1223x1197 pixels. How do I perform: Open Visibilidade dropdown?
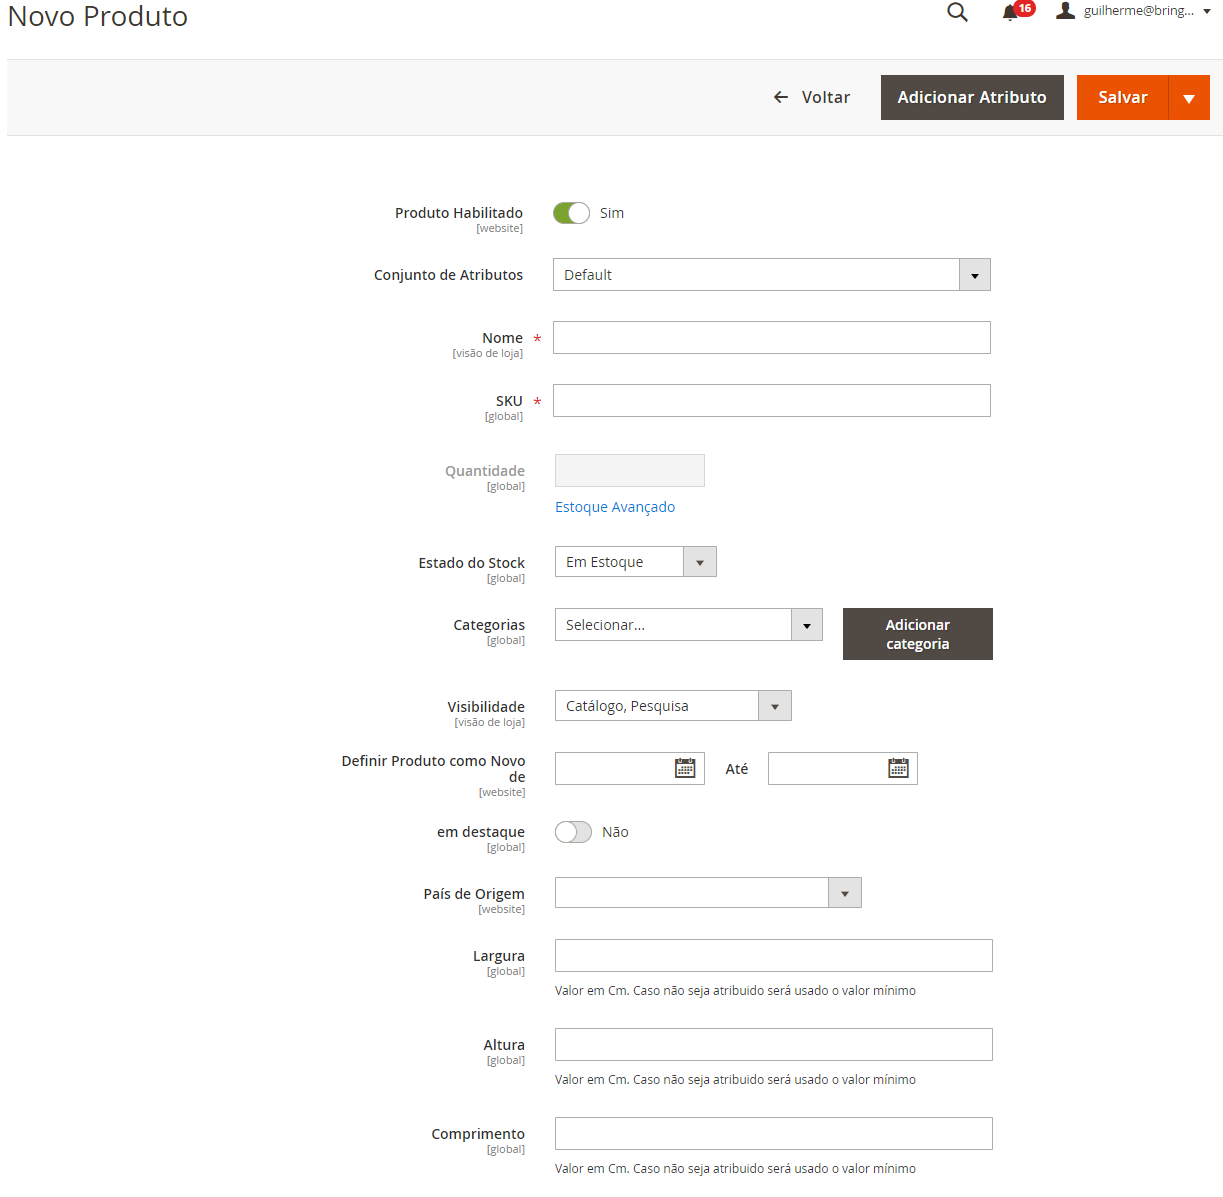673,706
